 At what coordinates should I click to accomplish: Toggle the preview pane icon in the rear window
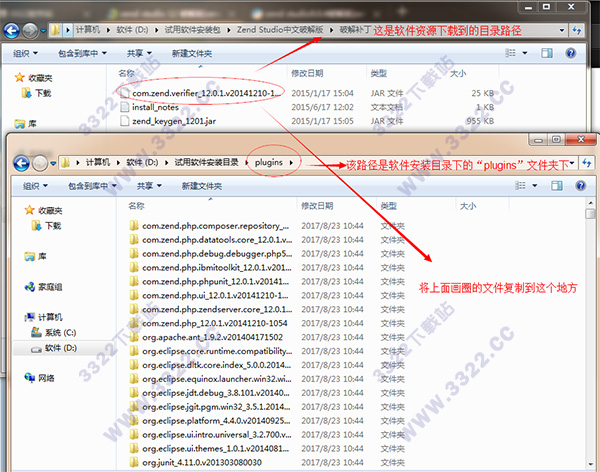coord(547,53)
